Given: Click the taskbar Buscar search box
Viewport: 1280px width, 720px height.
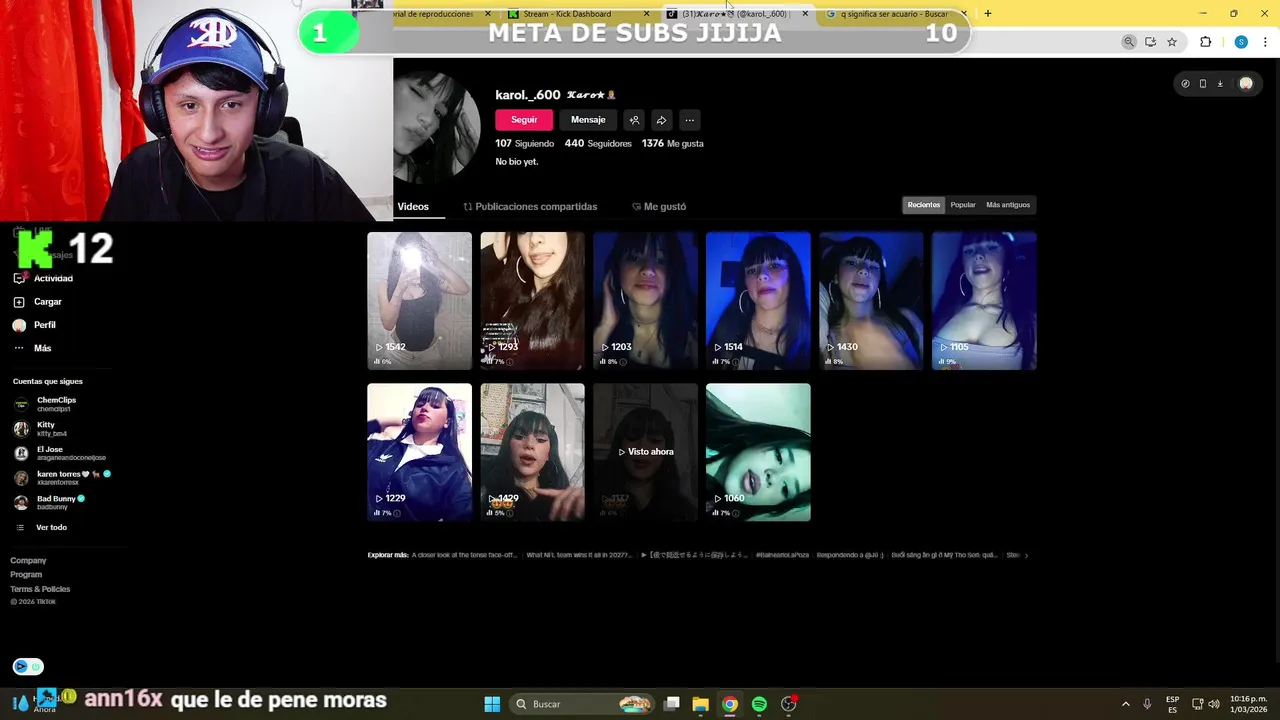Looking at the screenshot, I should pyautogui.click(x=582, y=704).
